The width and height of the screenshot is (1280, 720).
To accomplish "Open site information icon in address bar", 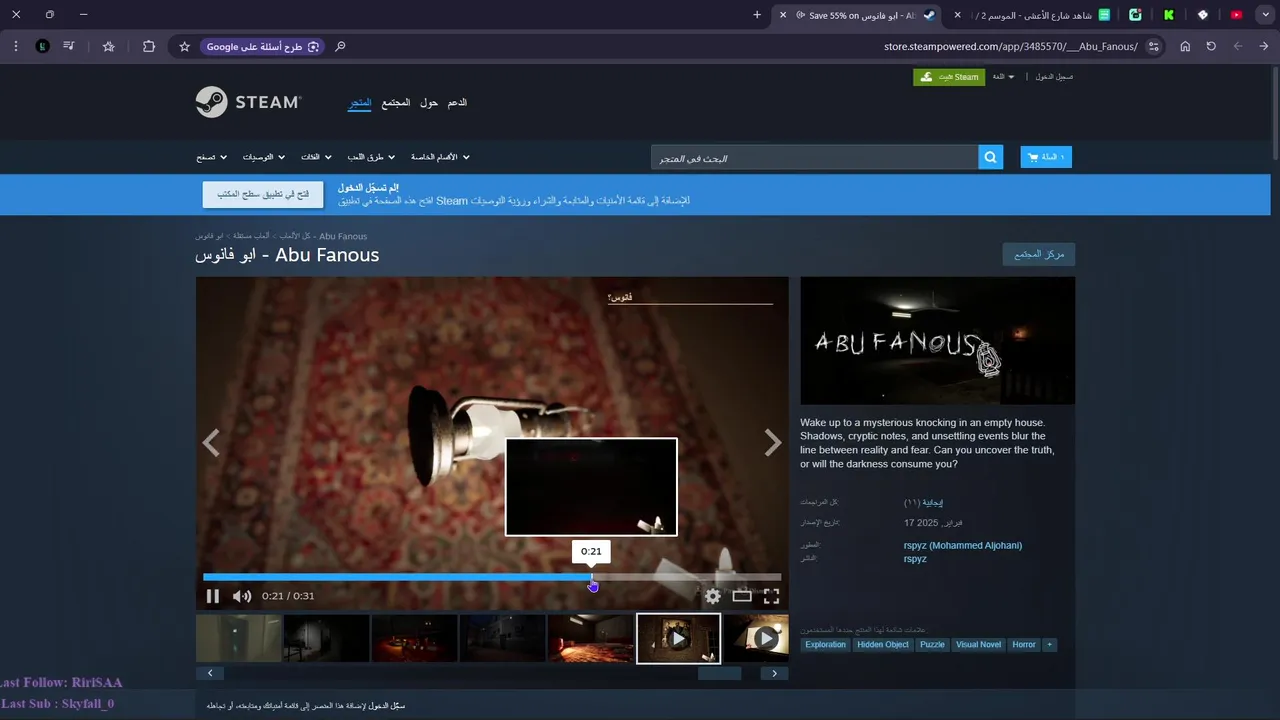I will coord(1153,46).
